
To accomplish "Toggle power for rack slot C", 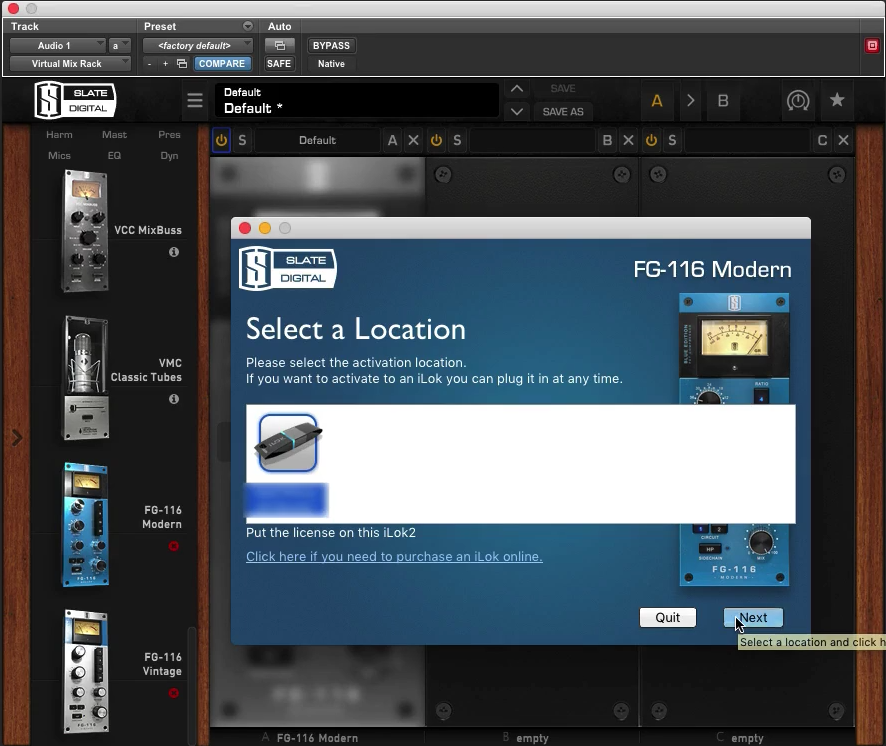I will 651,140.
